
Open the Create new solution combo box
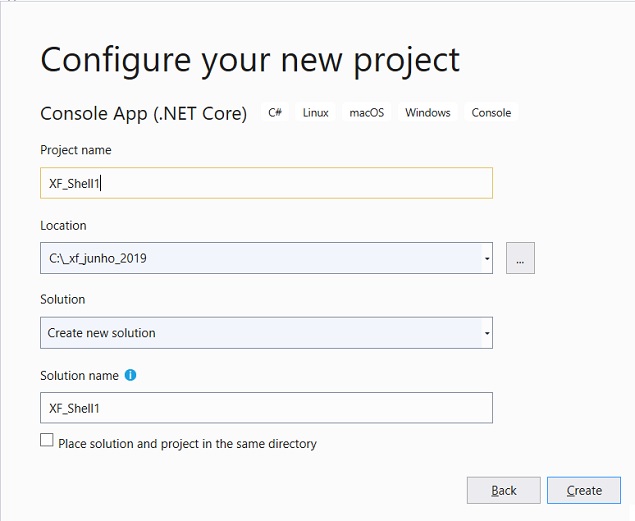click(266, 333)
